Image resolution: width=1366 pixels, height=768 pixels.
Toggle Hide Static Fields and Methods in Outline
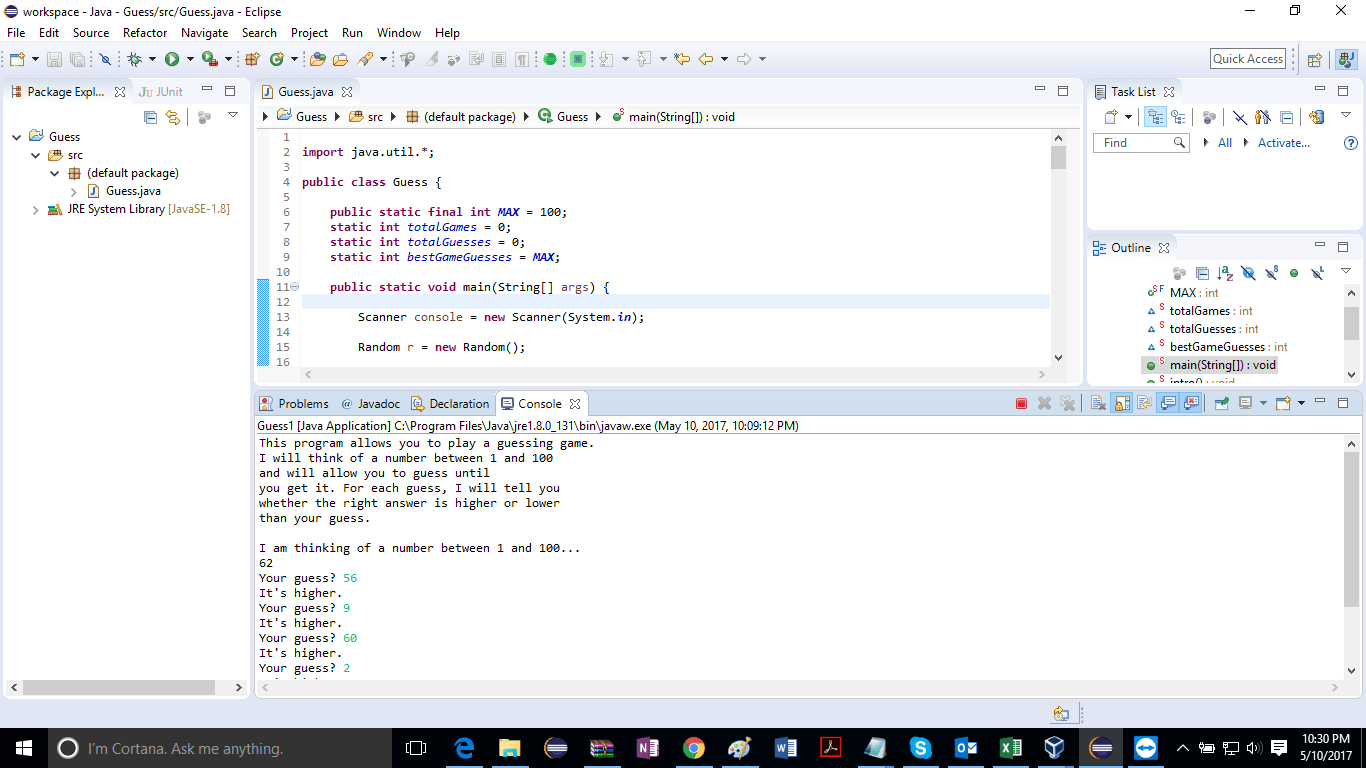point(1271,273)
